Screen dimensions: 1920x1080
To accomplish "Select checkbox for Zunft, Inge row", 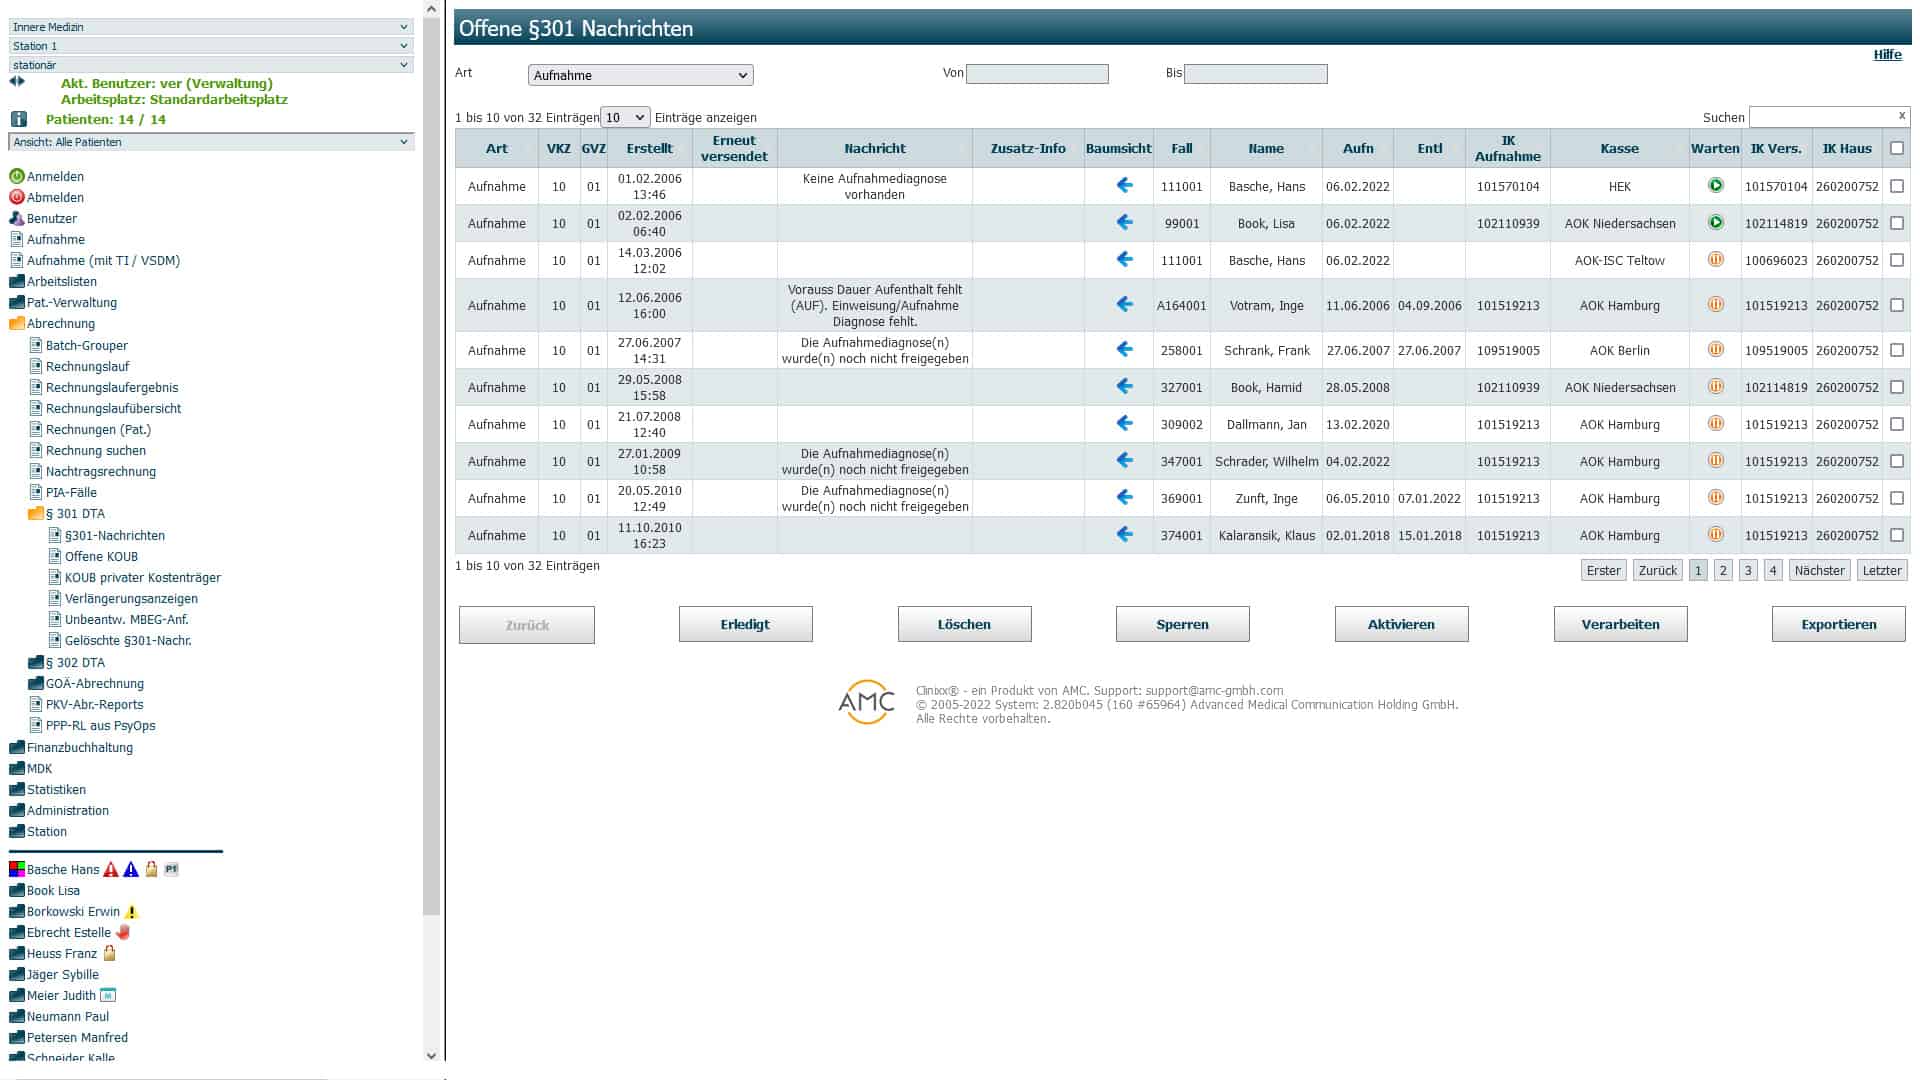I will (x=1896, y=498).
